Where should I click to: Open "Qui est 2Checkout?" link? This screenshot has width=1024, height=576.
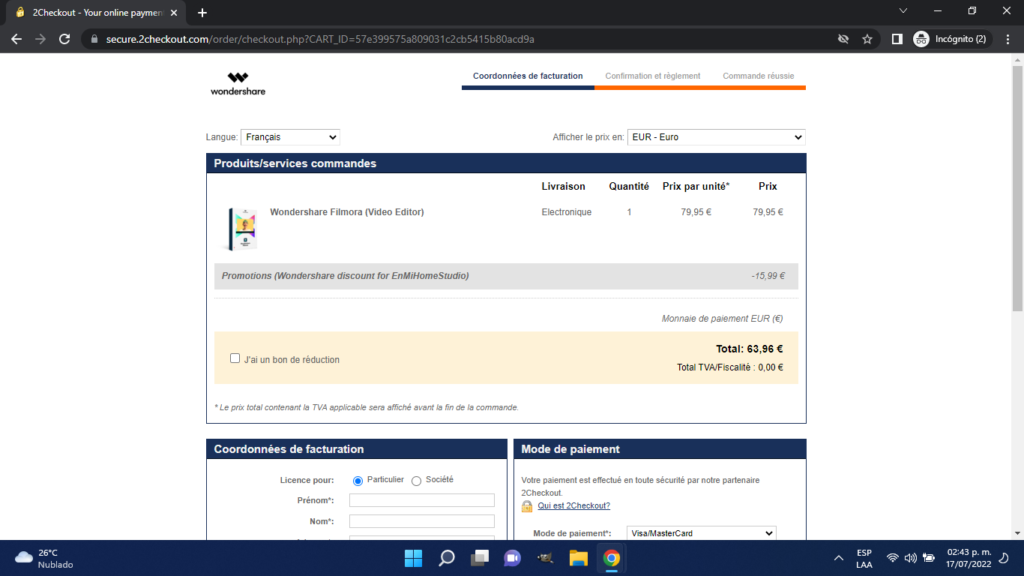pos(573,505)
